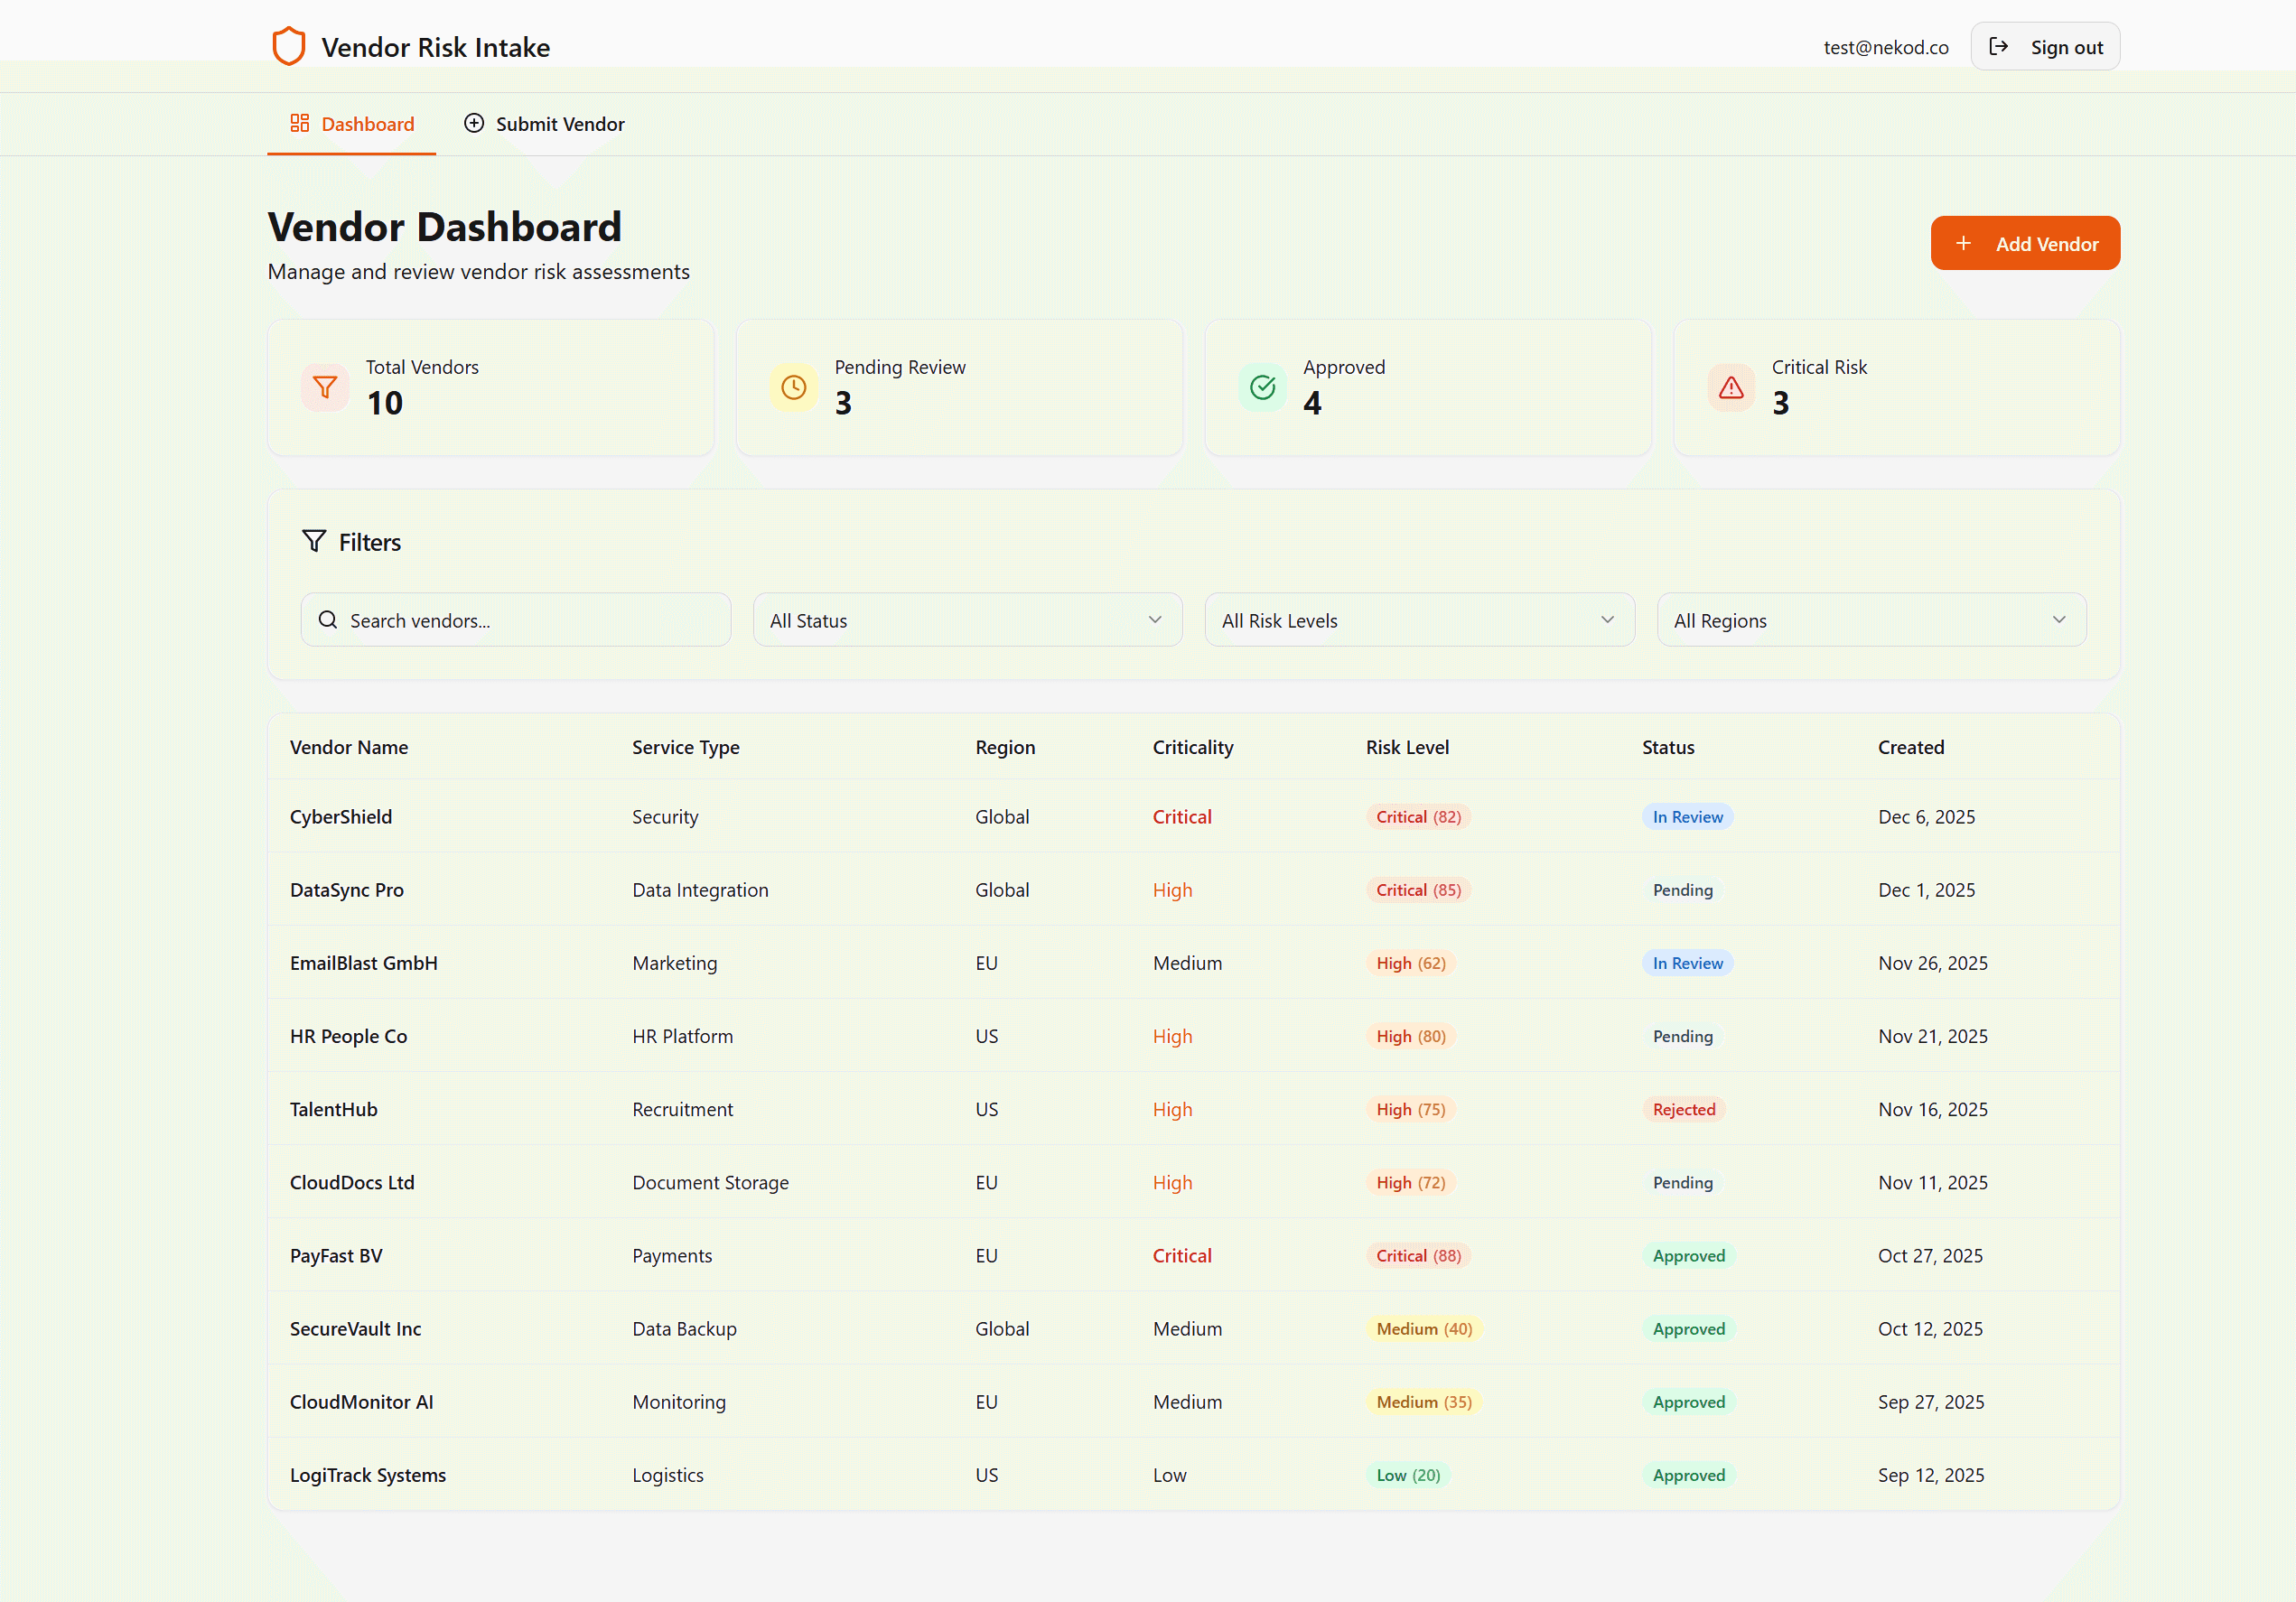Focus the Search vendors input field
The height and width of the screenshot is (1602, 2296).
530,620
